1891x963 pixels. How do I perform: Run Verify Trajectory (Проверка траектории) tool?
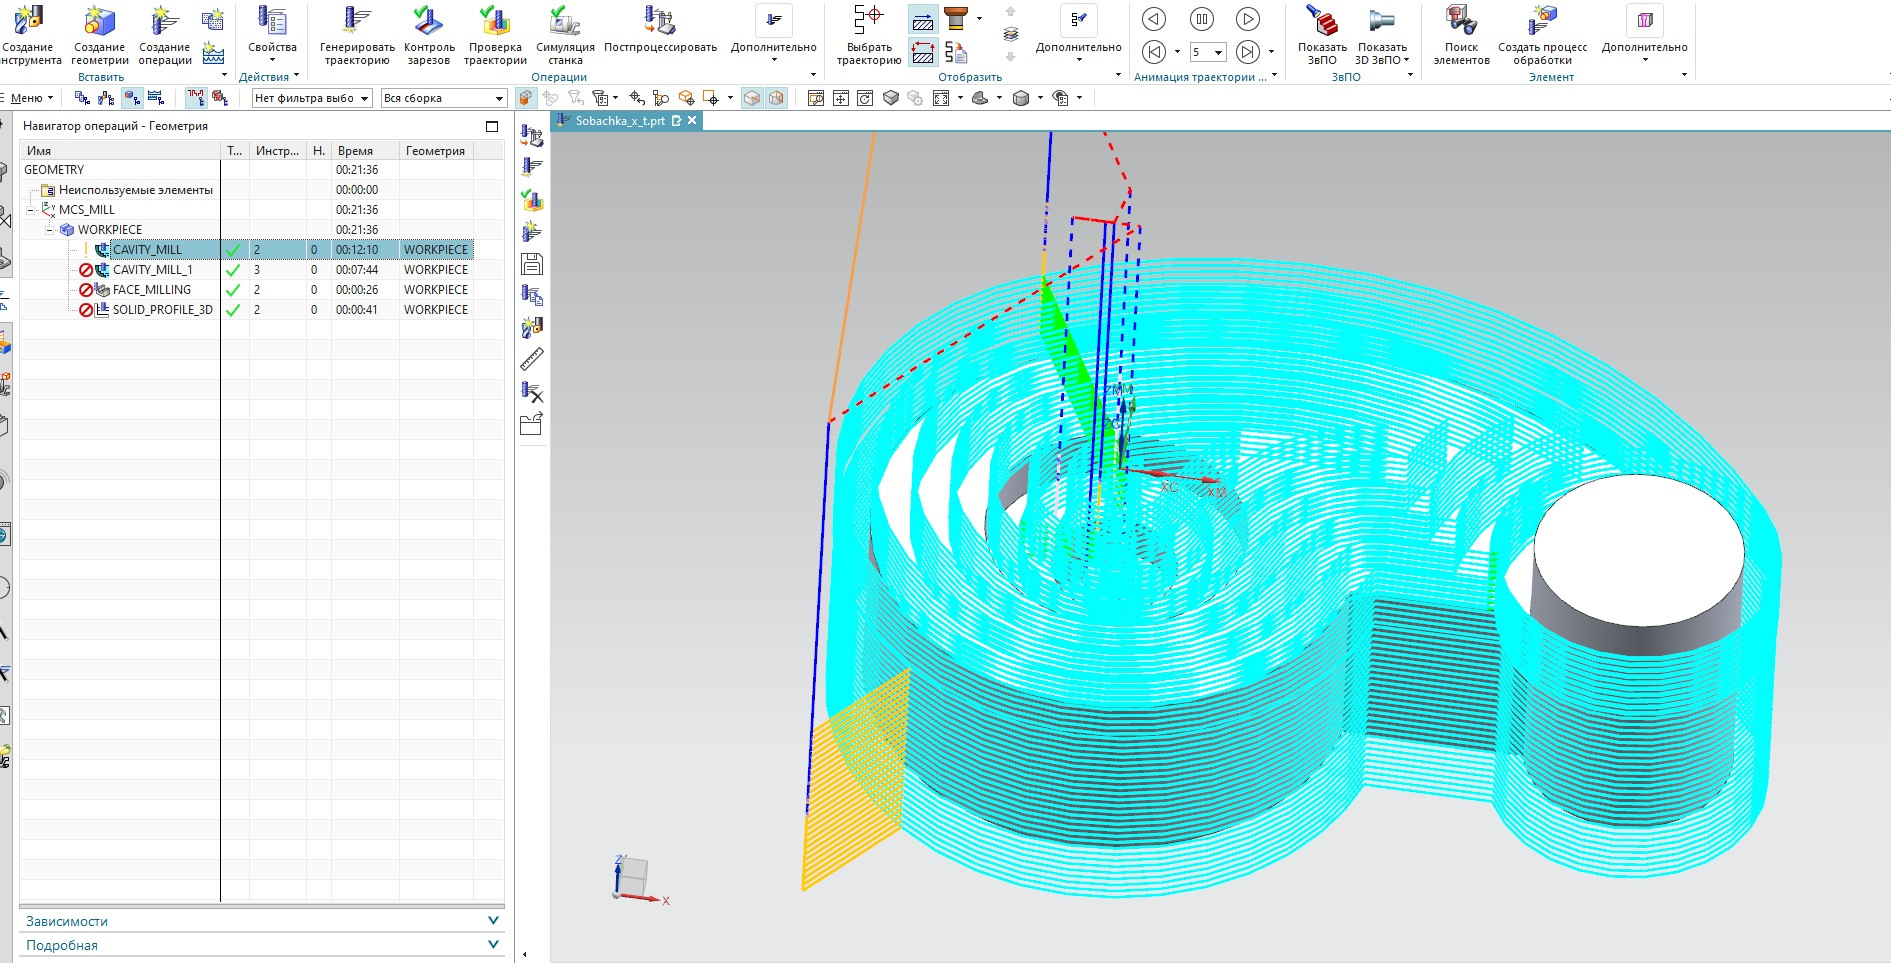[x=495, y=22]
